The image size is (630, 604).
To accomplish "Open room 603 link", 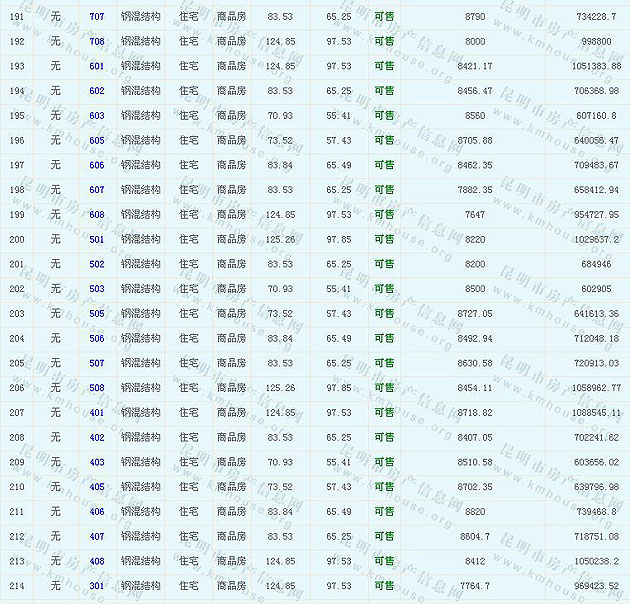I will [96, 116].
